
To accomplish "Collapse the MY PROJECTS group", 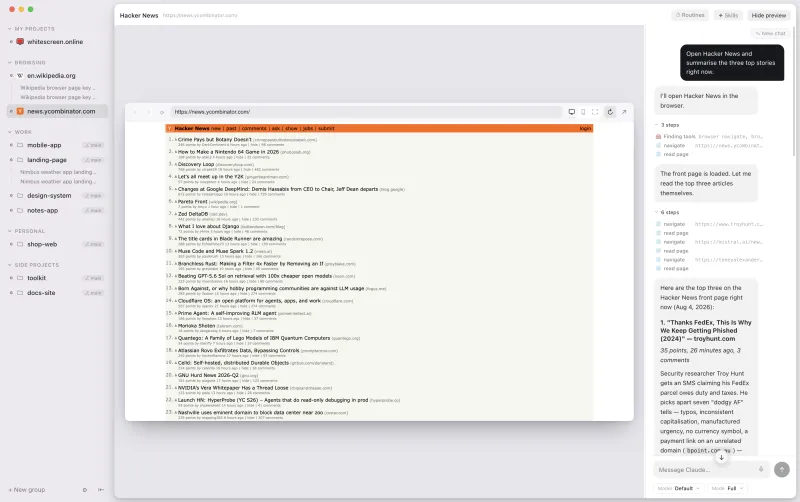I will pyautogui.click(x=10, y=29).
